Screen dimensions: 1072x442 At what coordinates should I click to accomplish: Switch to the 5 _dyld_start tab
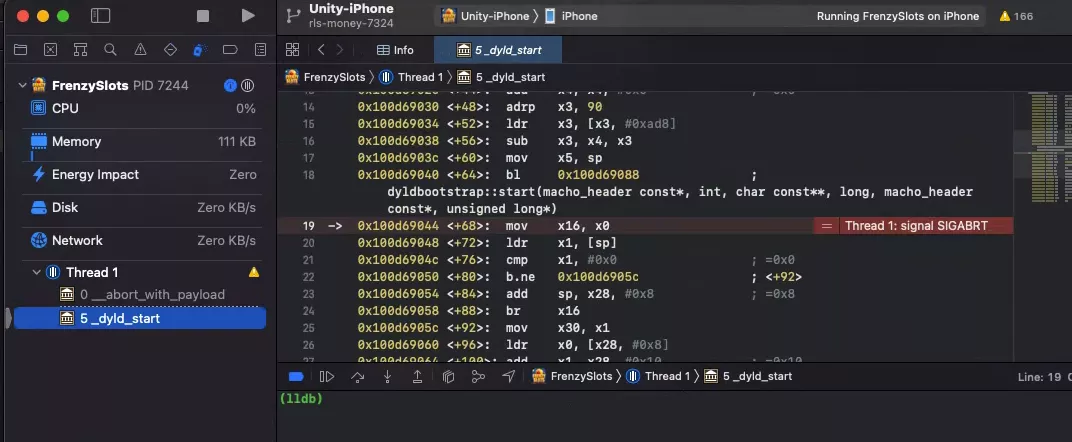click(x=498, y=50)
